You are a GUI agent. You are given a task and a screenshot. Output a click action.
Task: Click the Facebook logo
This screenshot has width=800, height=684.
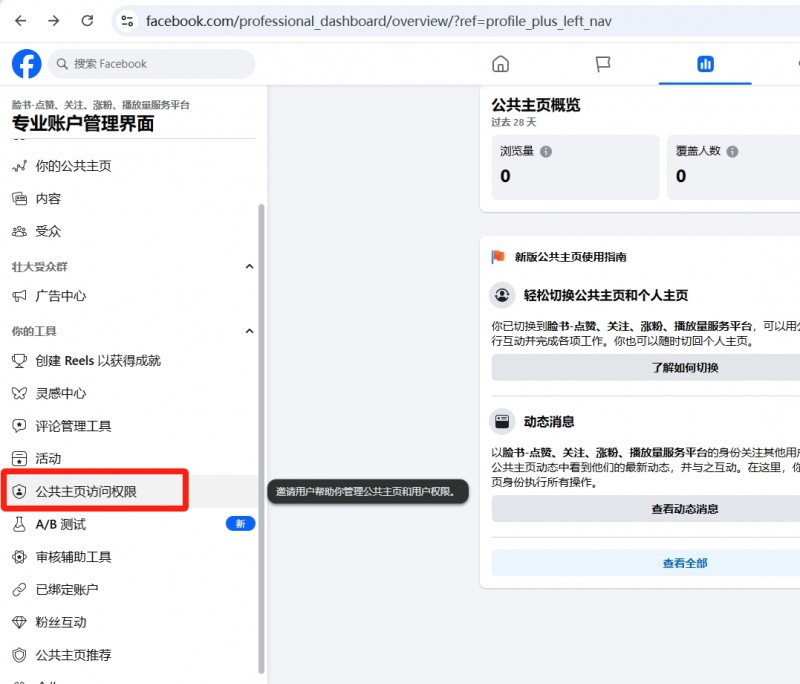pos(27,64)
